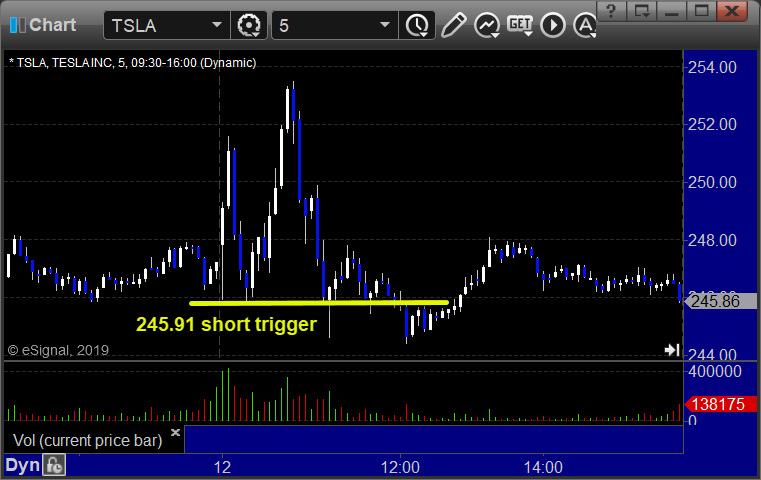Open the TSLA symbol dropdown
This screenshot has width=761, height=480.
coord(216,25)
